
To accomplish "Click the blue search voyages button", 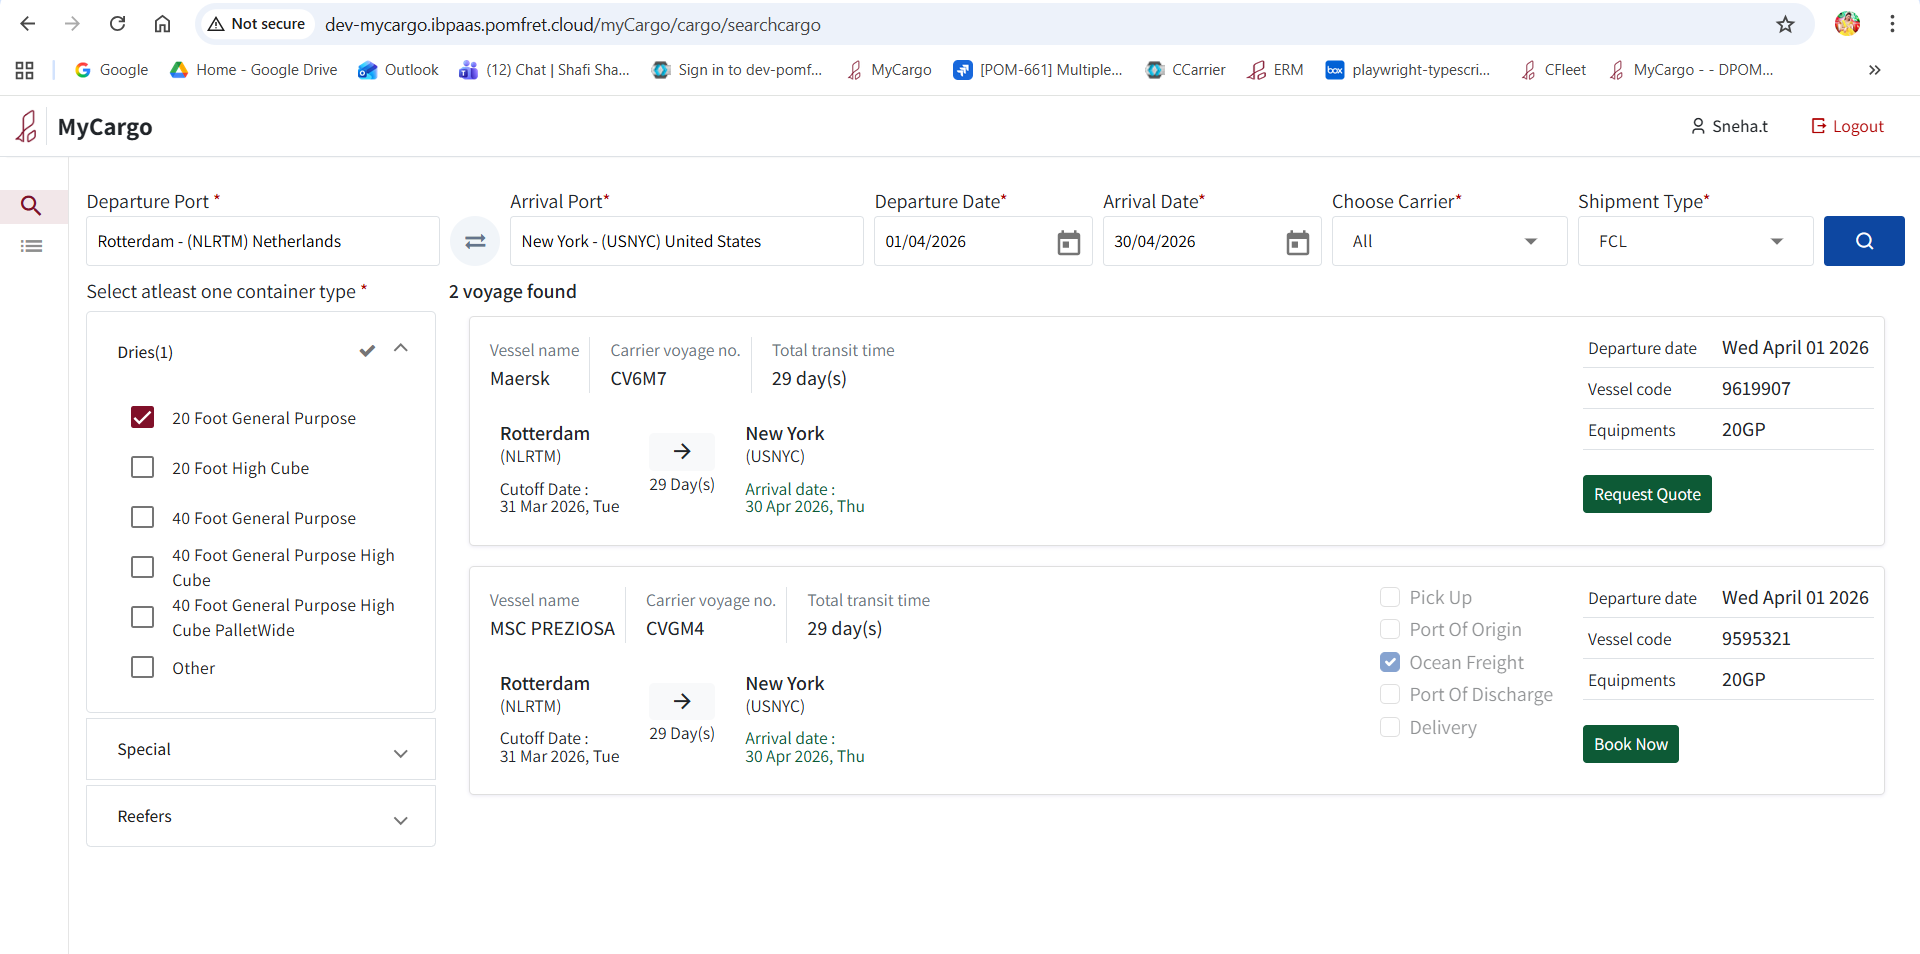I will (x=1863, y=241).
